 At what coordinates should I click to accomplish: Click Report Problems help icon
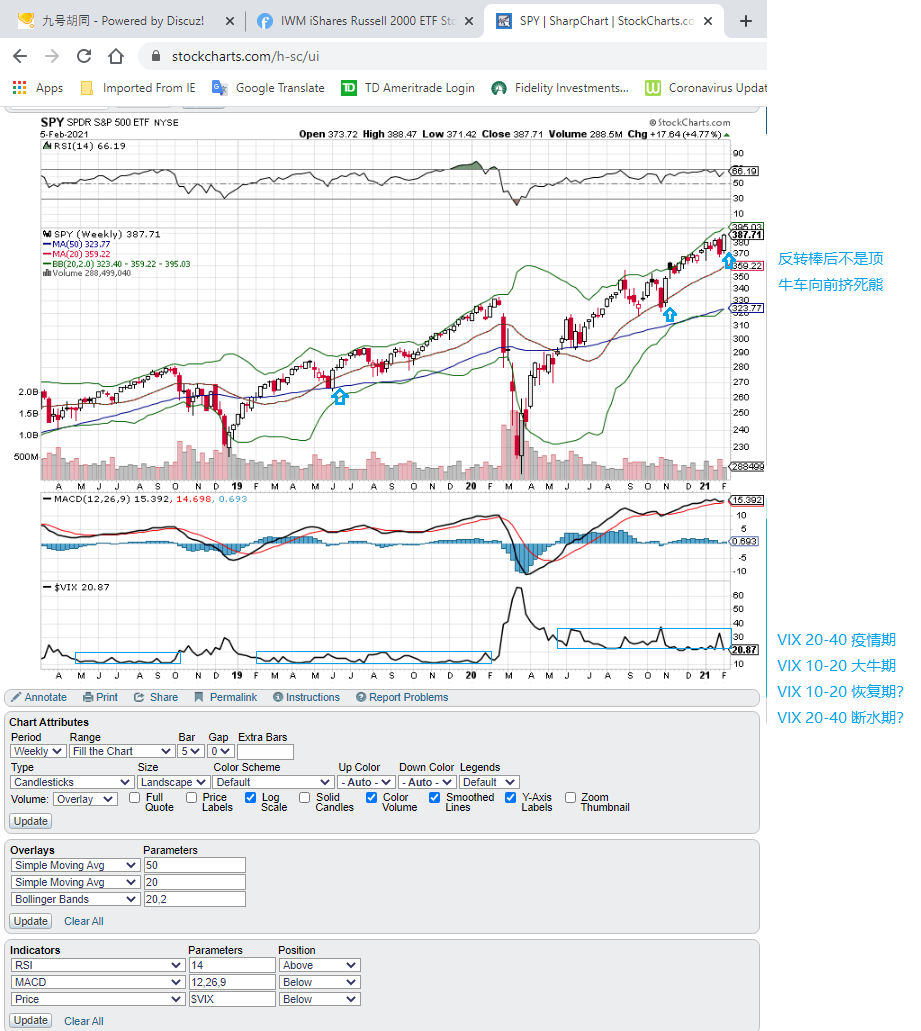[x=360, y=698]
